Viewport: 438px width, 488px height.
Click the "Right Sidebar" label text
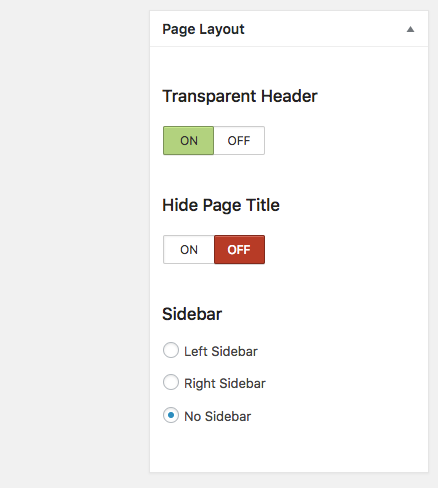click(225, 383)
